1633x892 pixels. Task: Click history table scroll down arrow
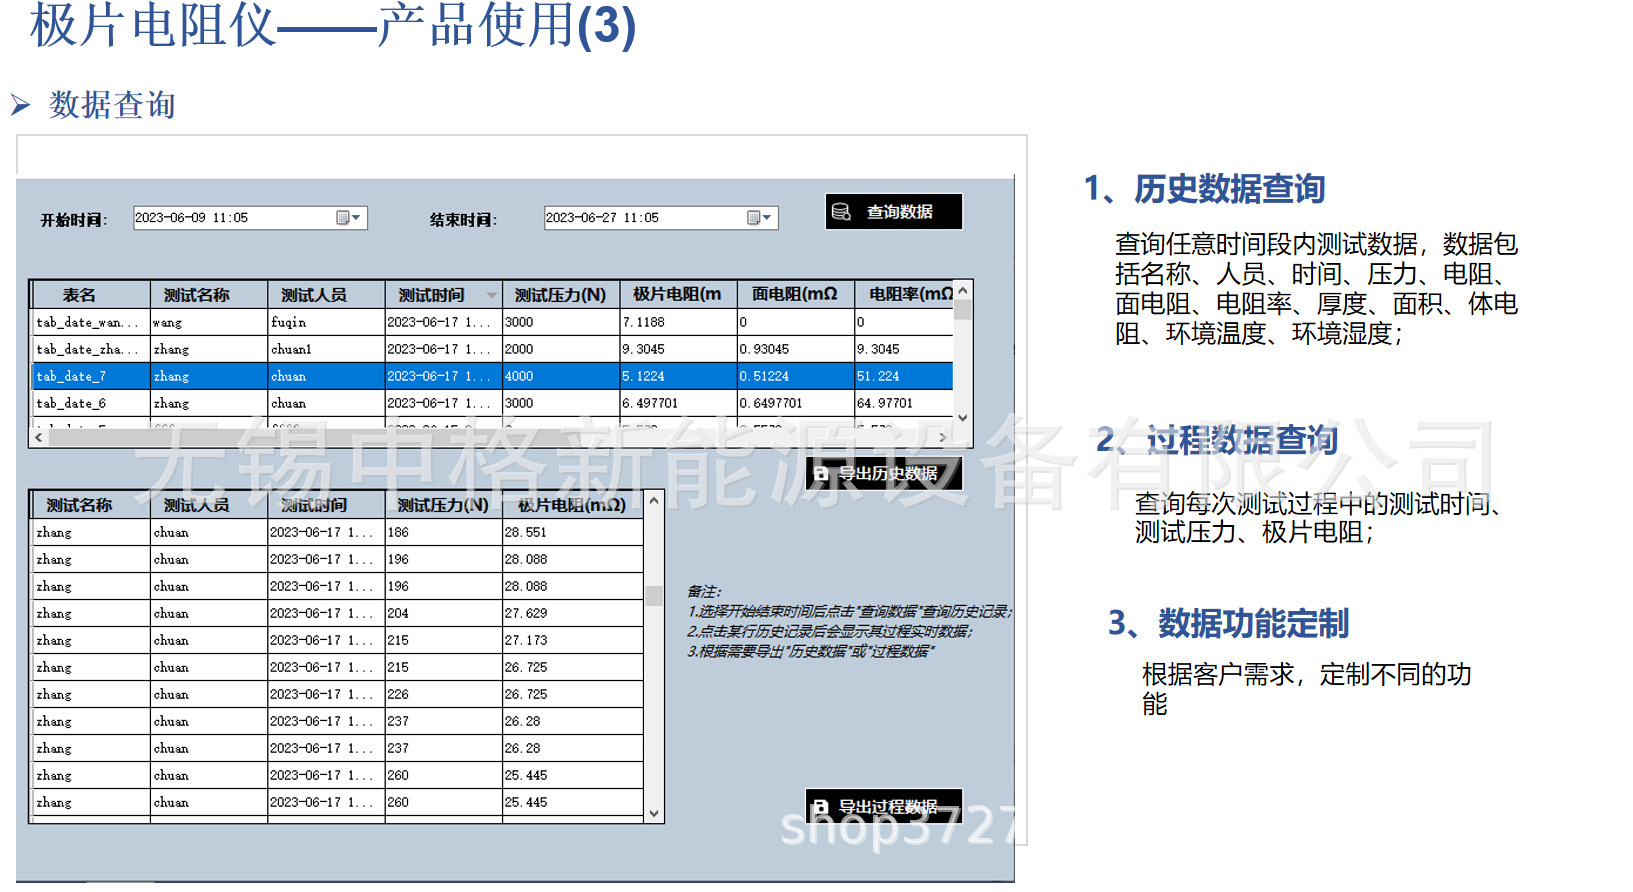coord(963,418)
